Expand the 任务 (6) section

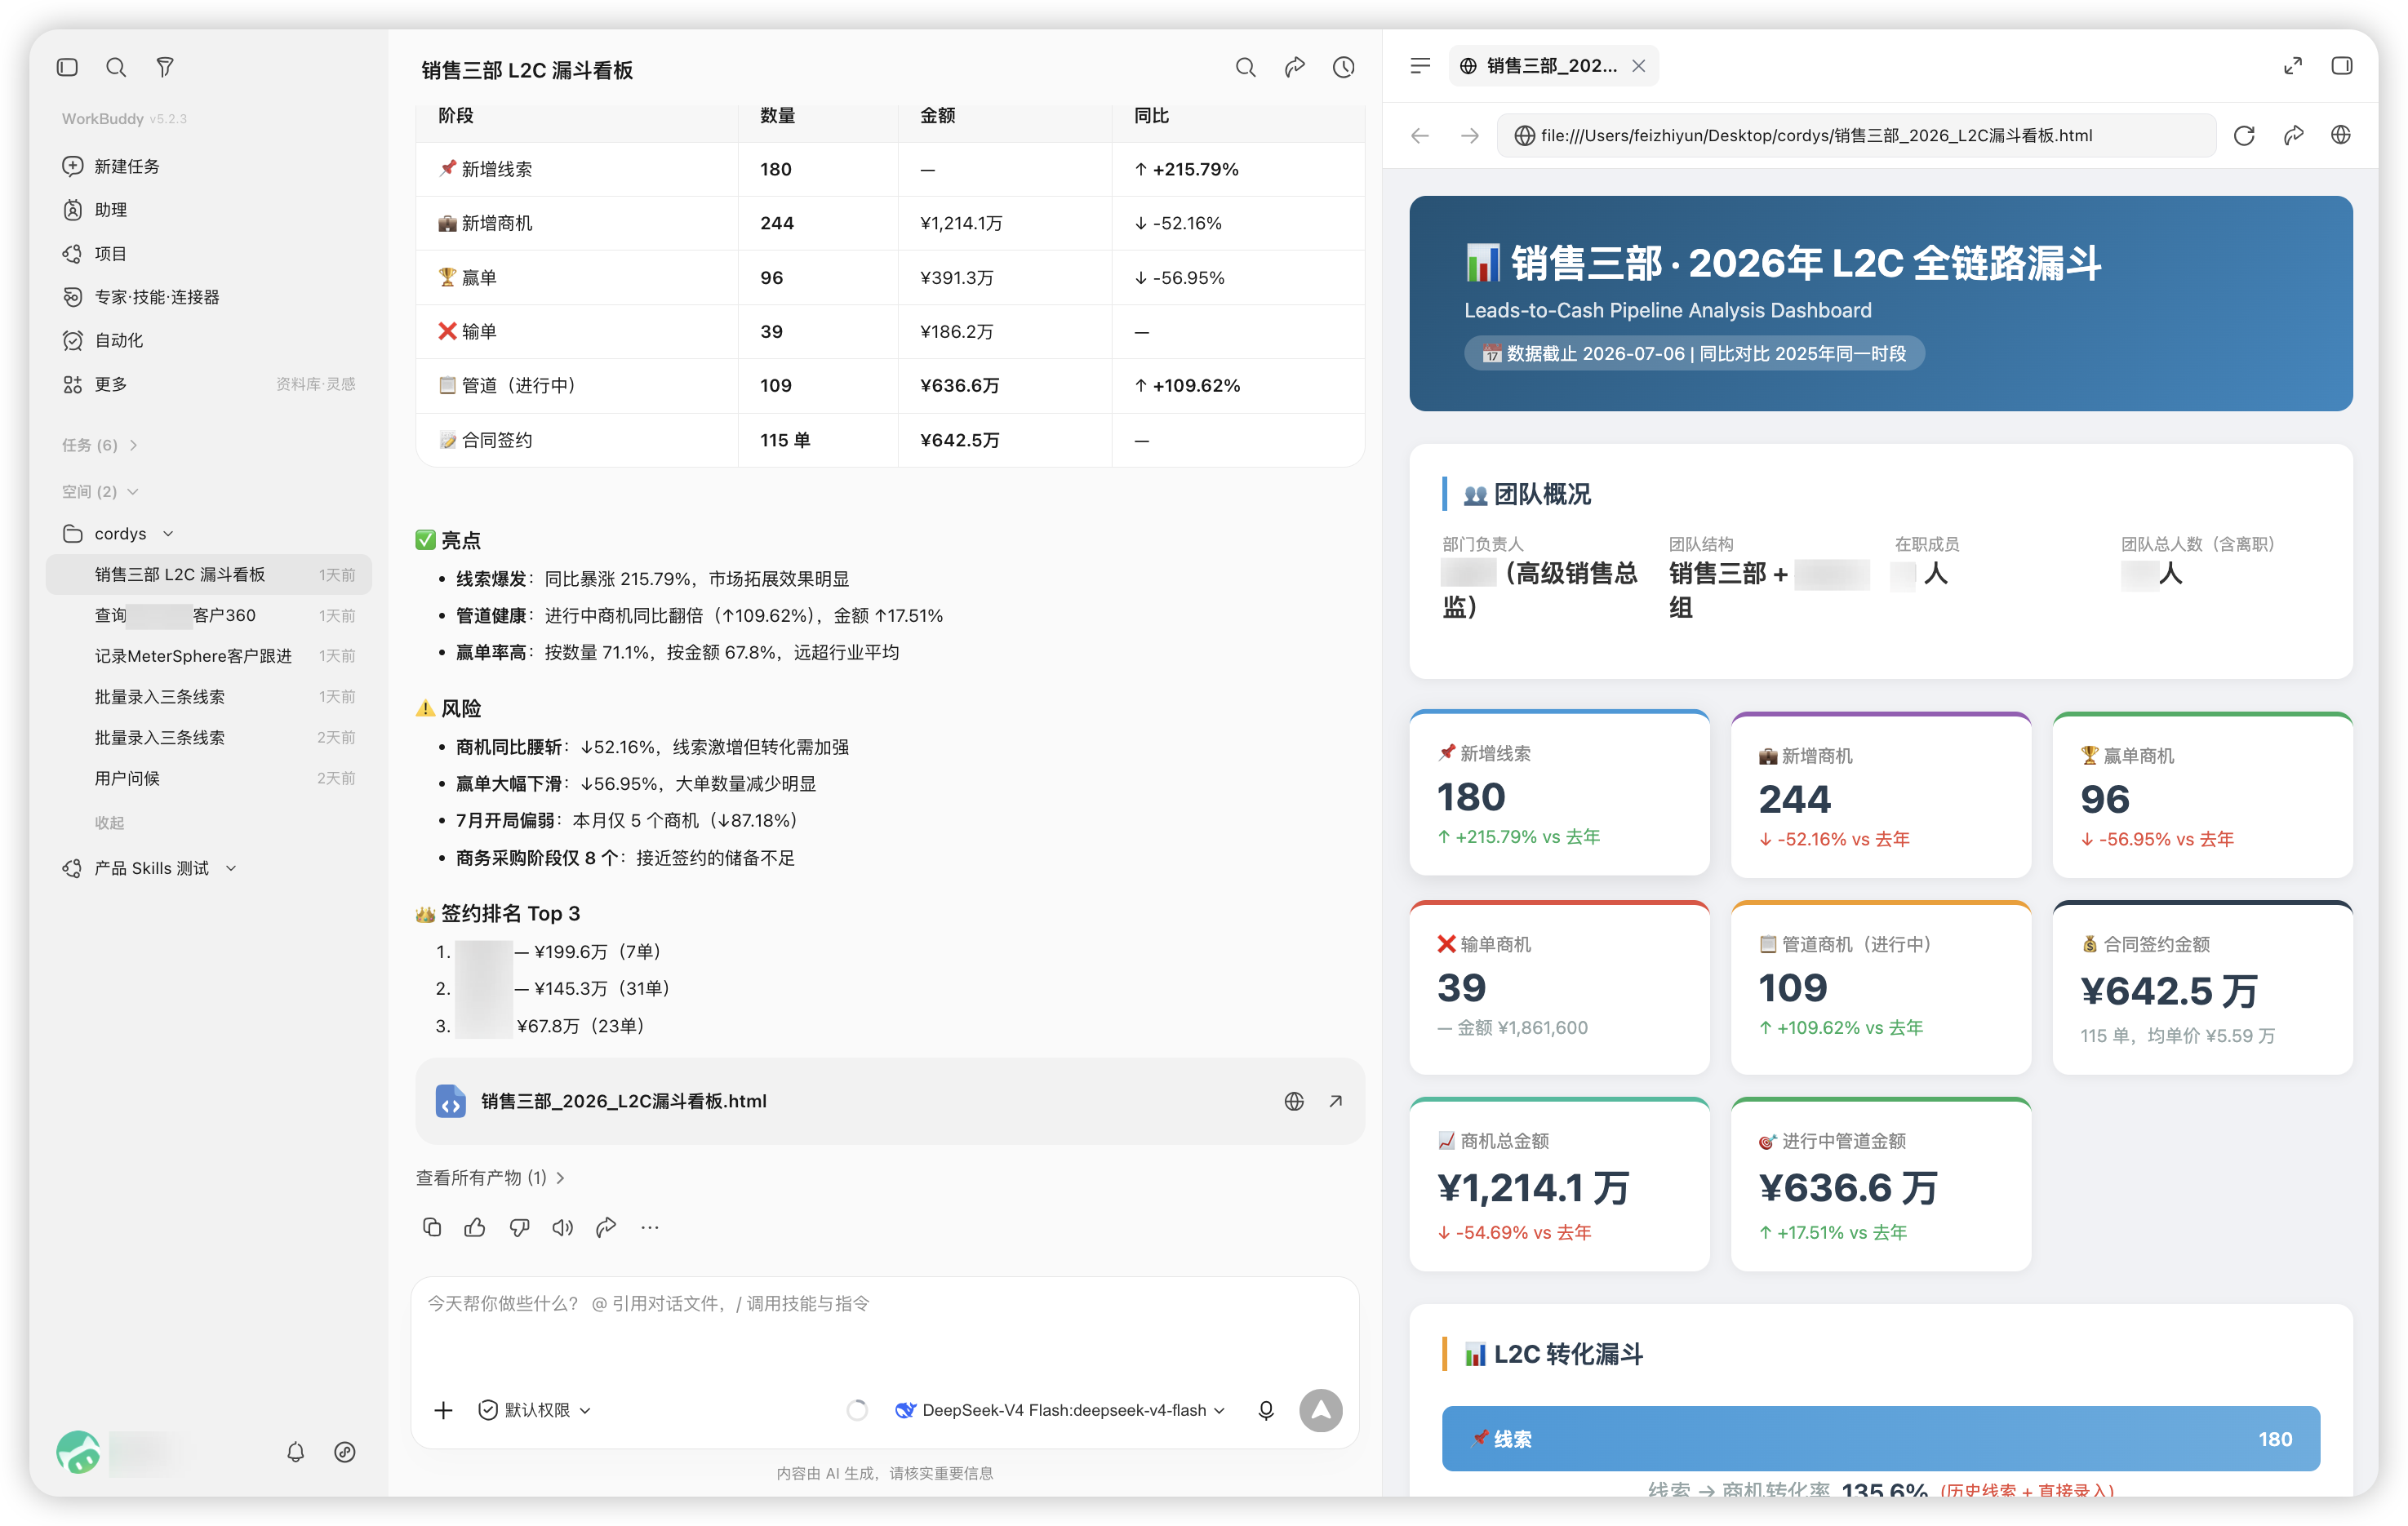pos(100,445)
